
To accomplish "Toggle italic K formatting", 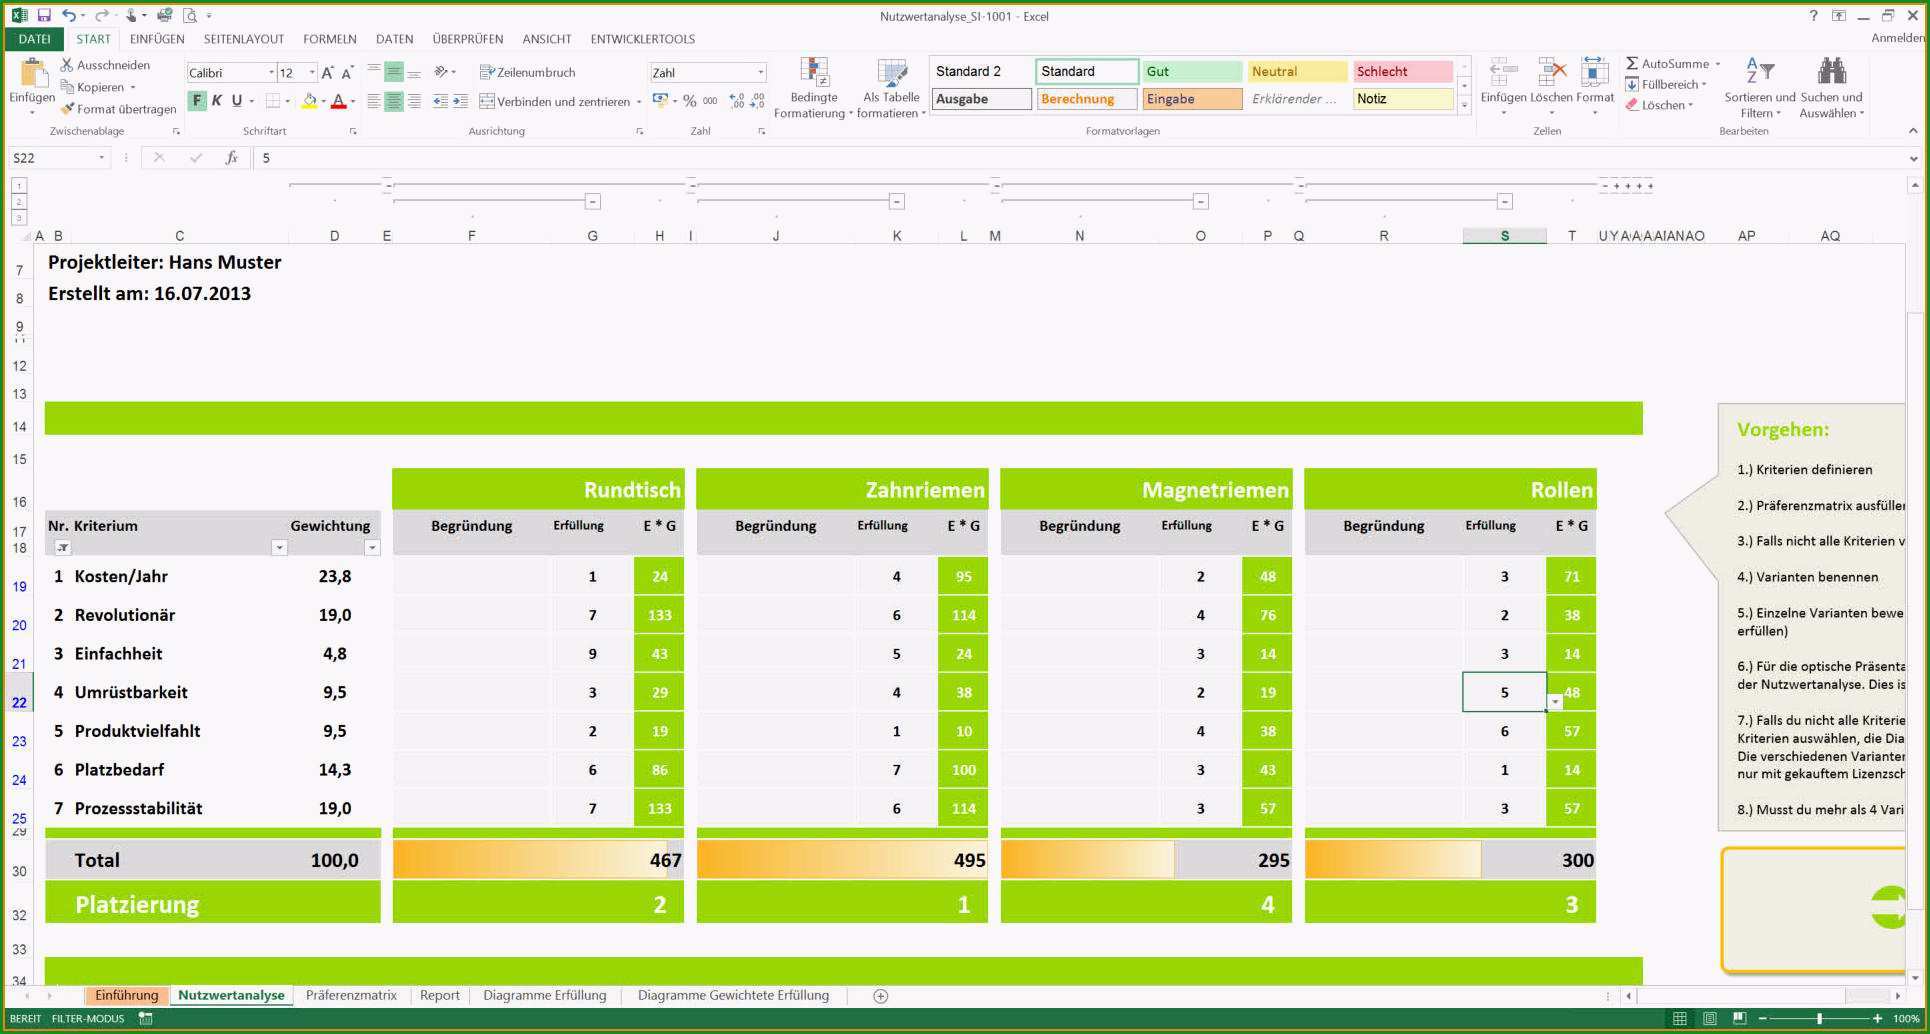I will click(x=217, y=101).
